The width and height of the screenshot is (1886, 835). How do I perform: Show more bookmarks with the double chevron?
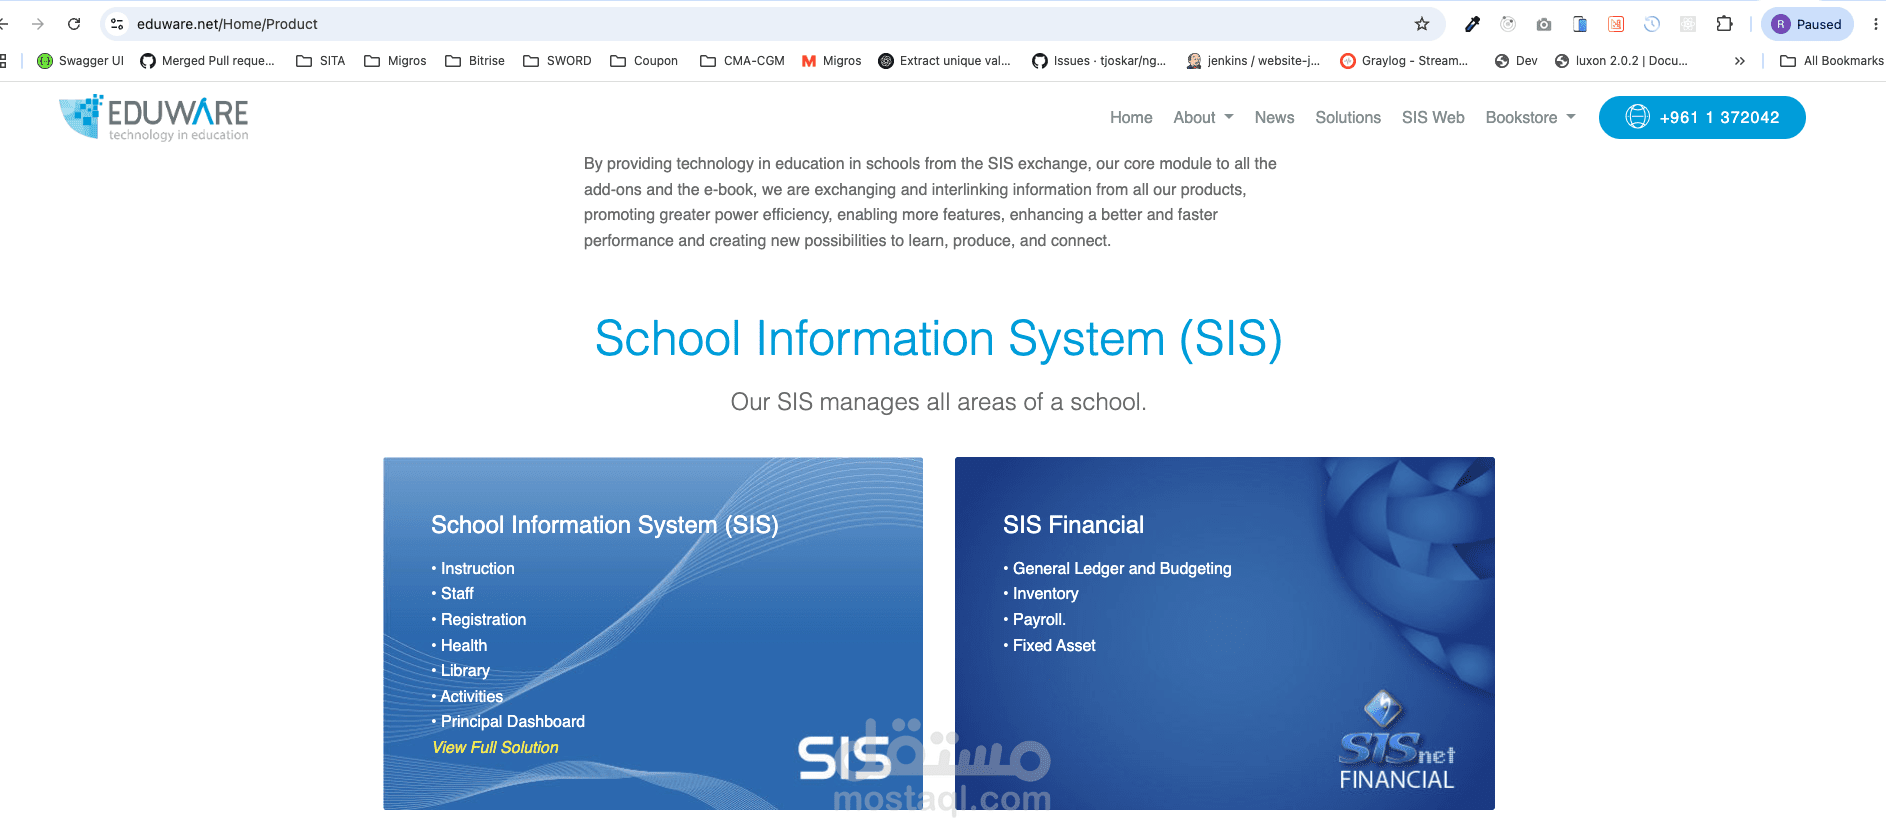[1740, 61]
